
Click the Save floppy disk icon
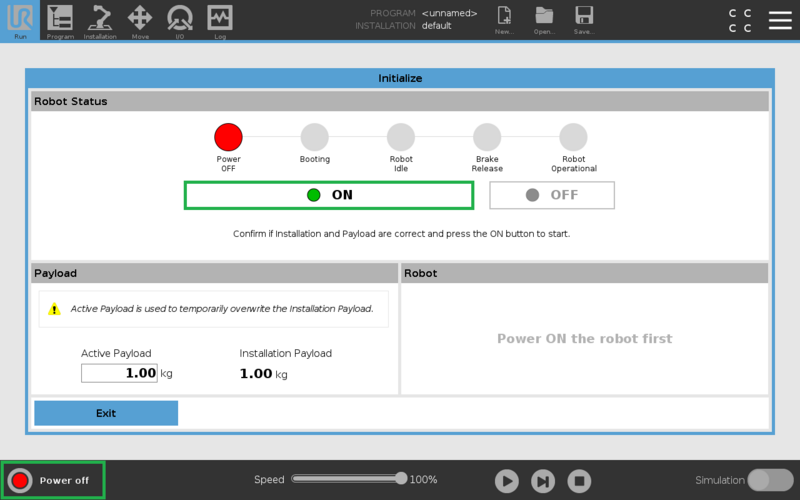pos(584,20)
